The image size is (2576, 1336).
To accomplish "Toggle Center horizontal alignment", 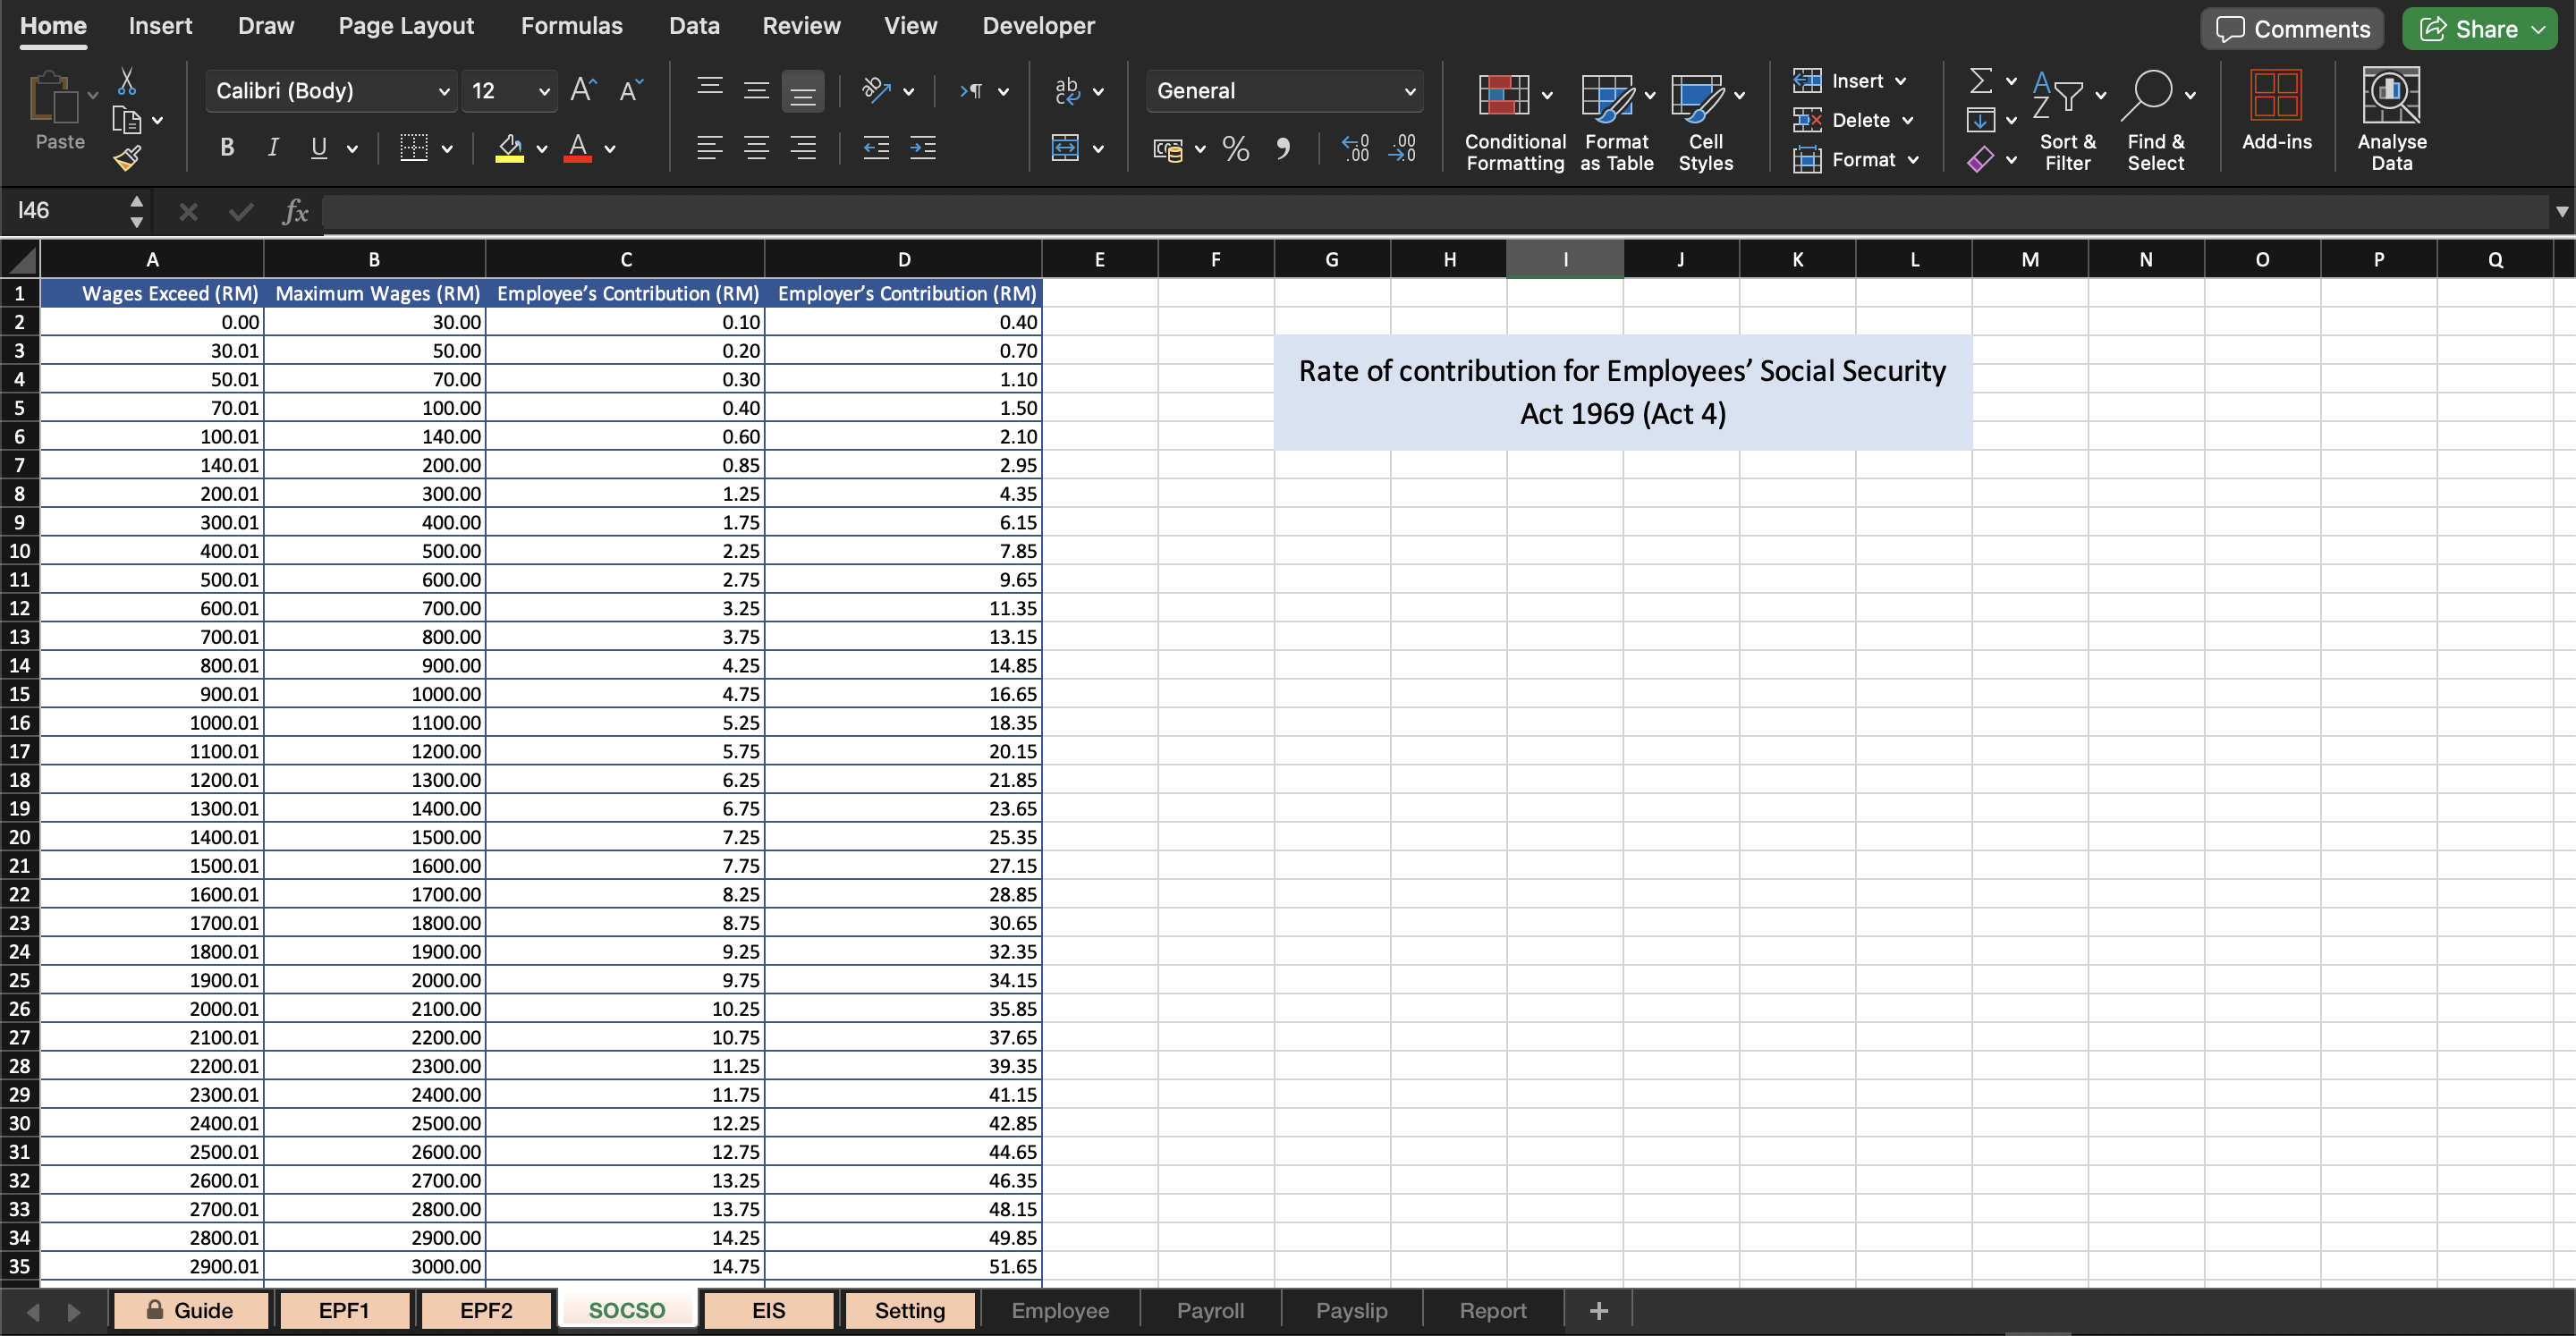I will 757,148.
